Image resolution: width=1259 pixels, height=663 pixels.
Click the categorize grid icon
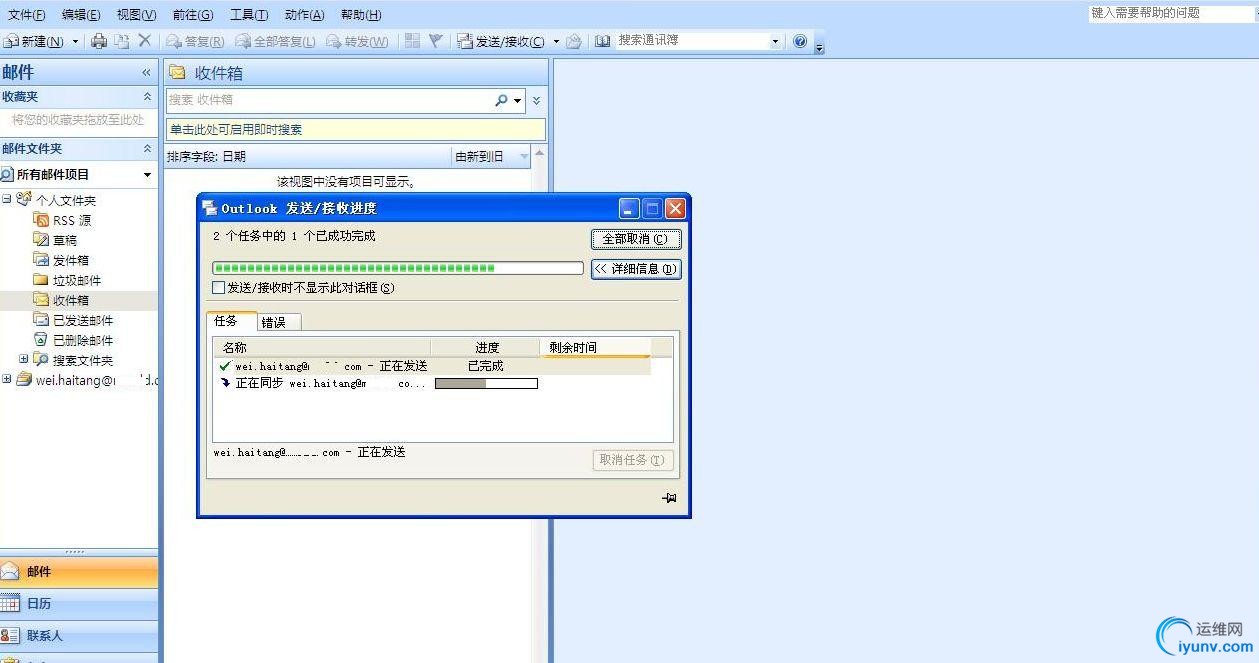tap(412, 41)
